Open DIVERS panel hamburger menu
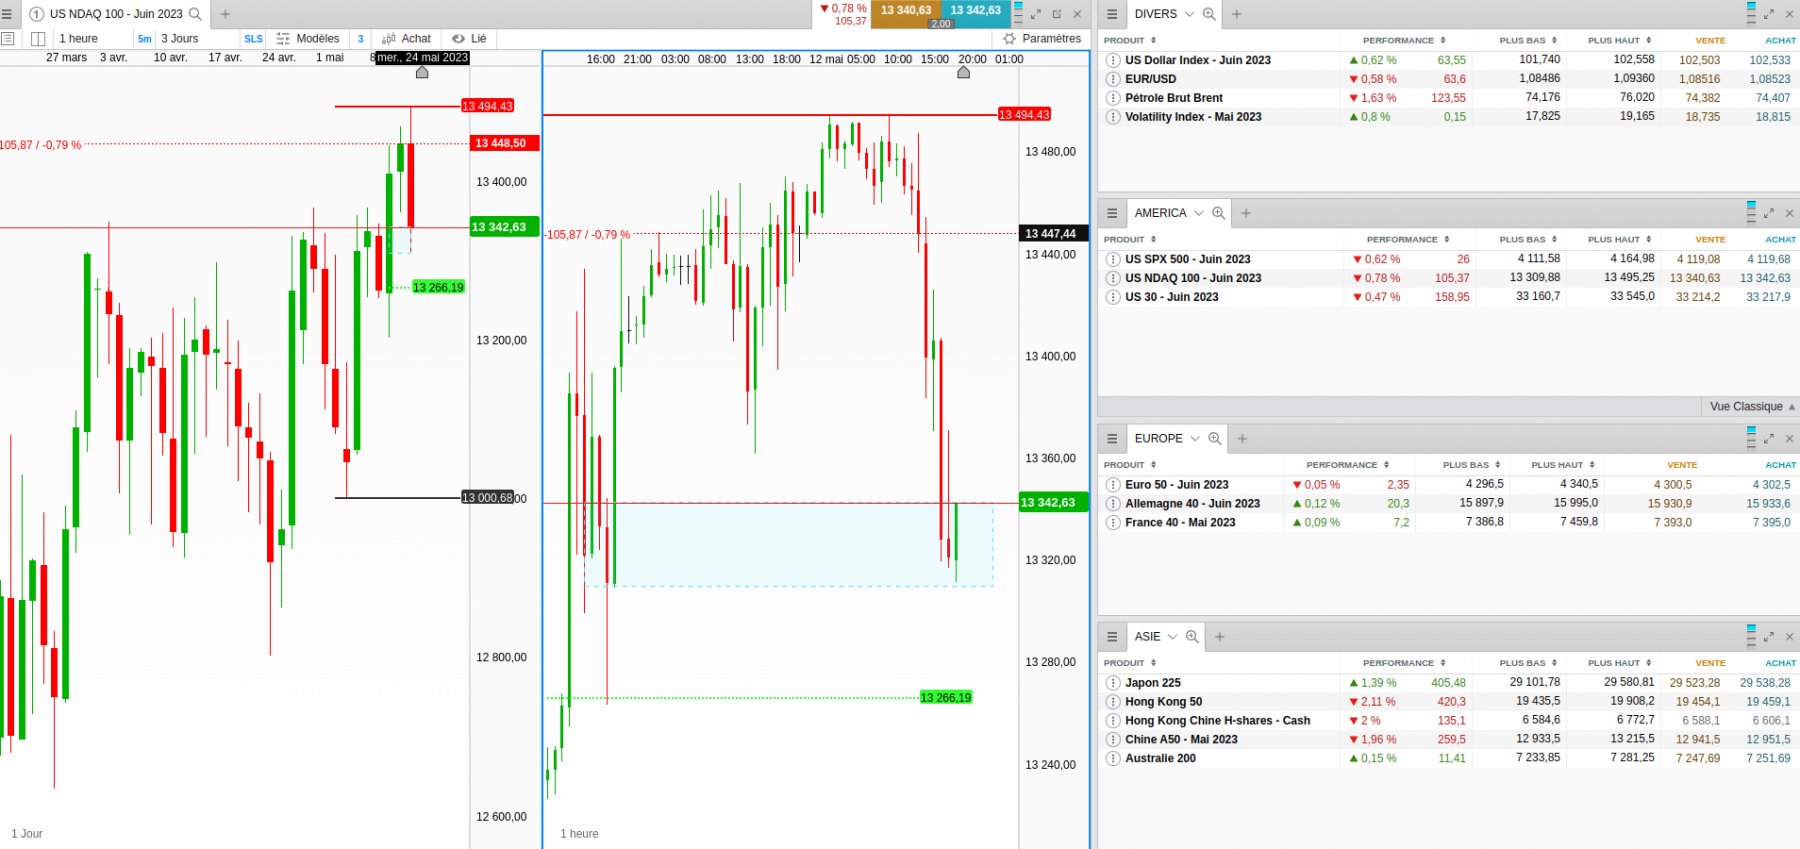The image size is (1800, 849). 1112,14
